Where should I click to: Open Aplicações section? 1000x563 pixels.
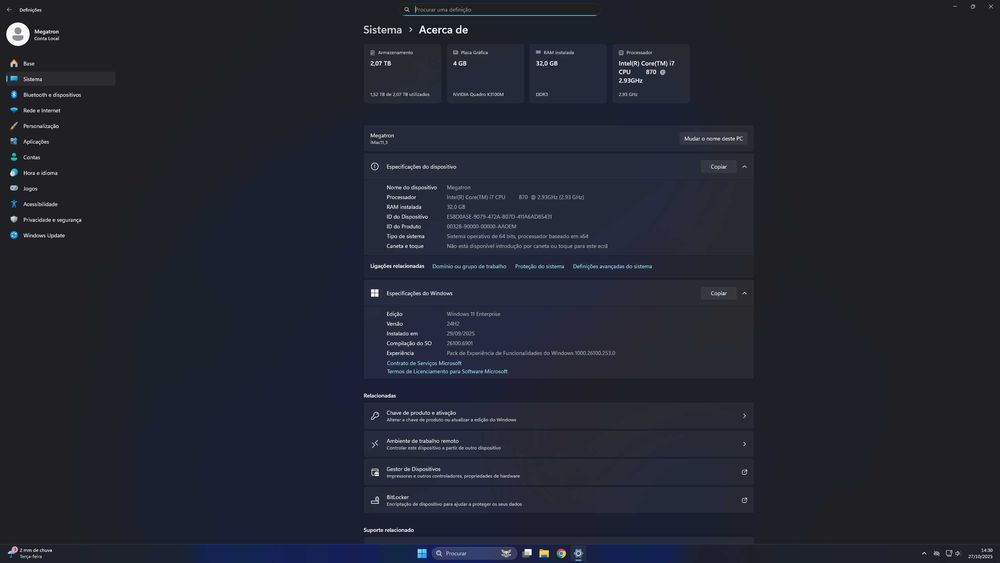tap(60, 142)
